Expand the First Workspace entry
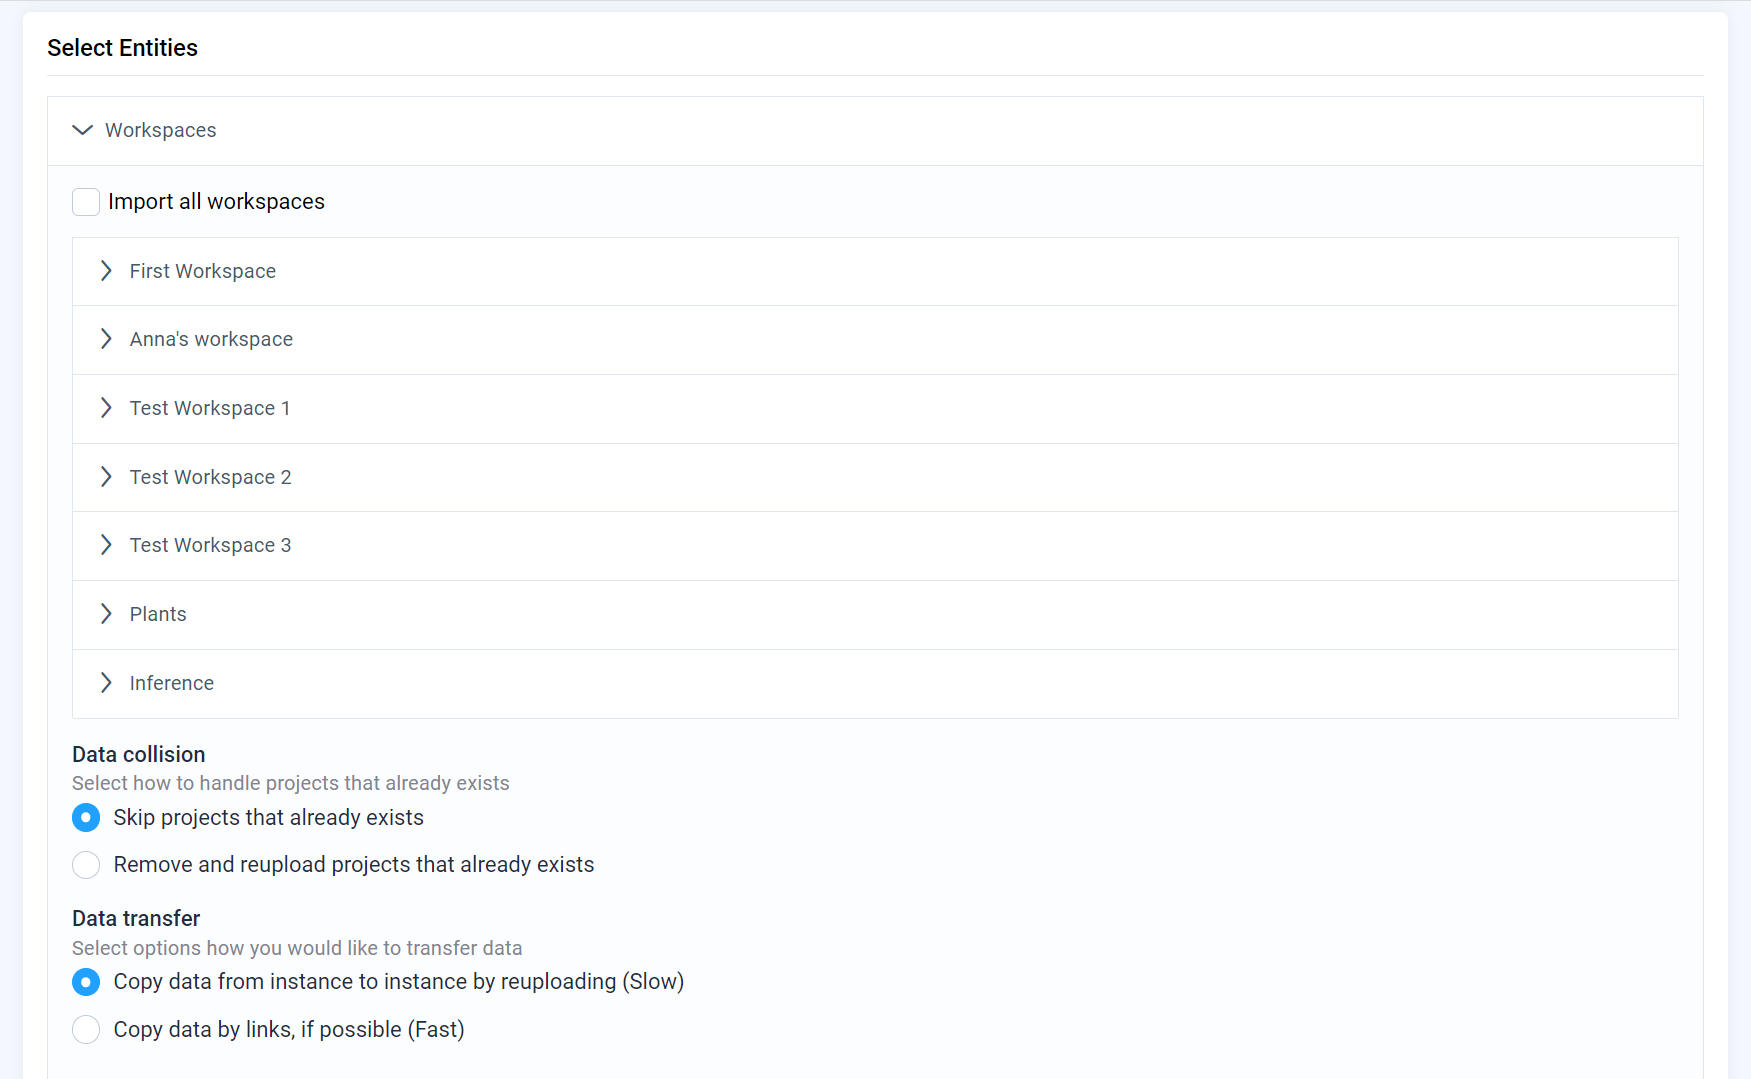The height and width of the screenshot is (1079, 1751). pos(106,271)
